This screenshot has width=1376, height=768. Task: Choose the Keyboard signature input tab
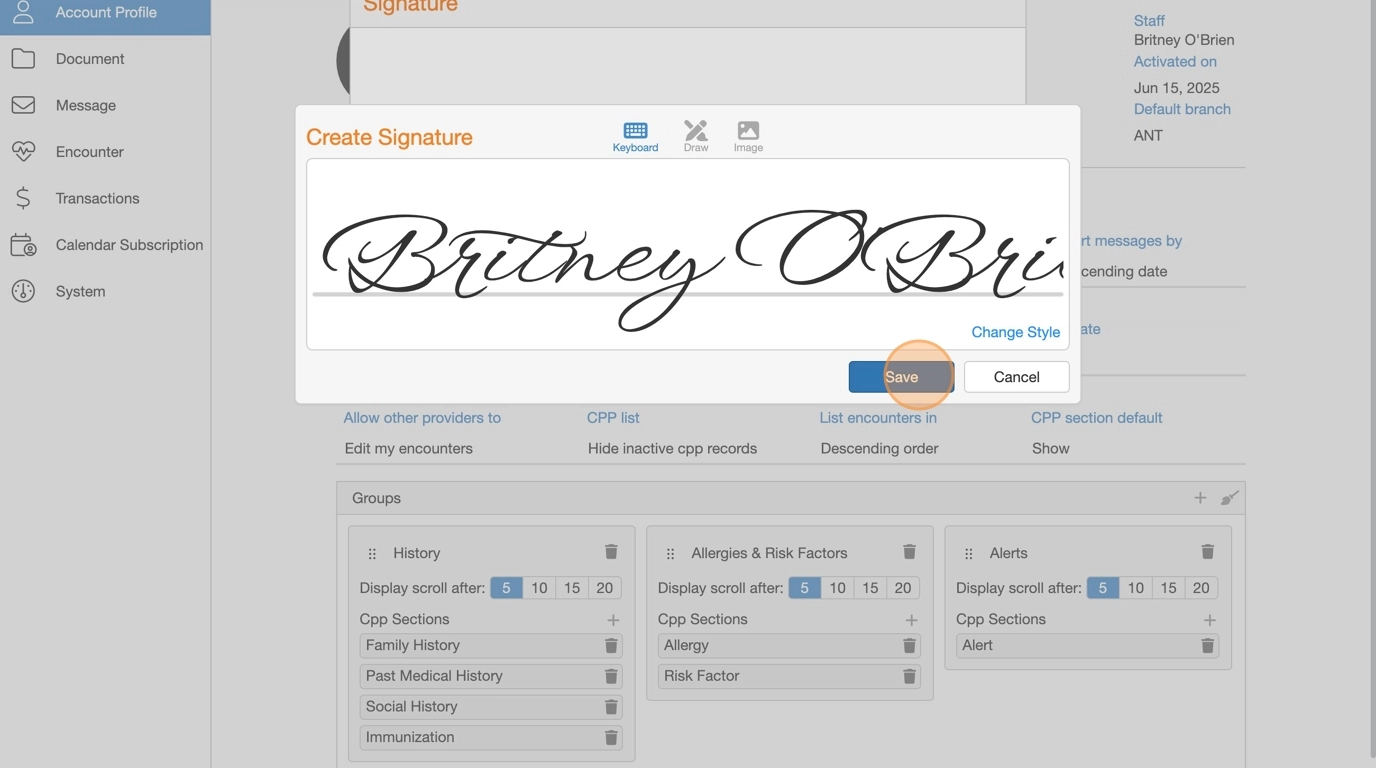[635, 136]
